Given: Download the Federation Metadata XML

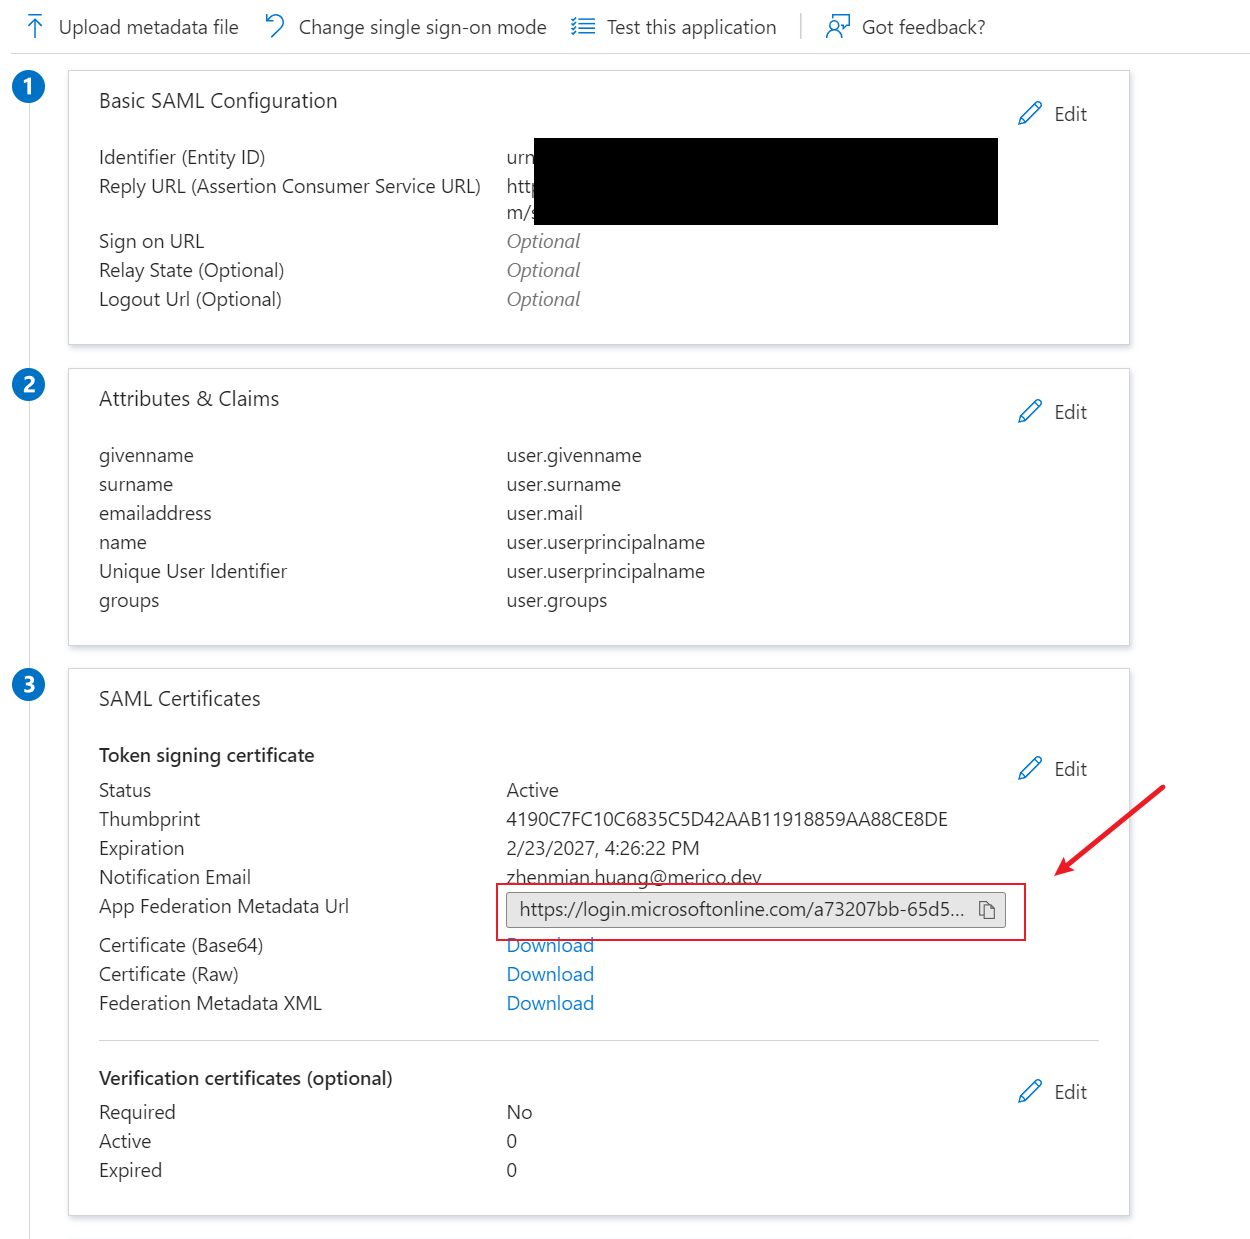Looking at the screenshot, I should [x=550, y=1003].
